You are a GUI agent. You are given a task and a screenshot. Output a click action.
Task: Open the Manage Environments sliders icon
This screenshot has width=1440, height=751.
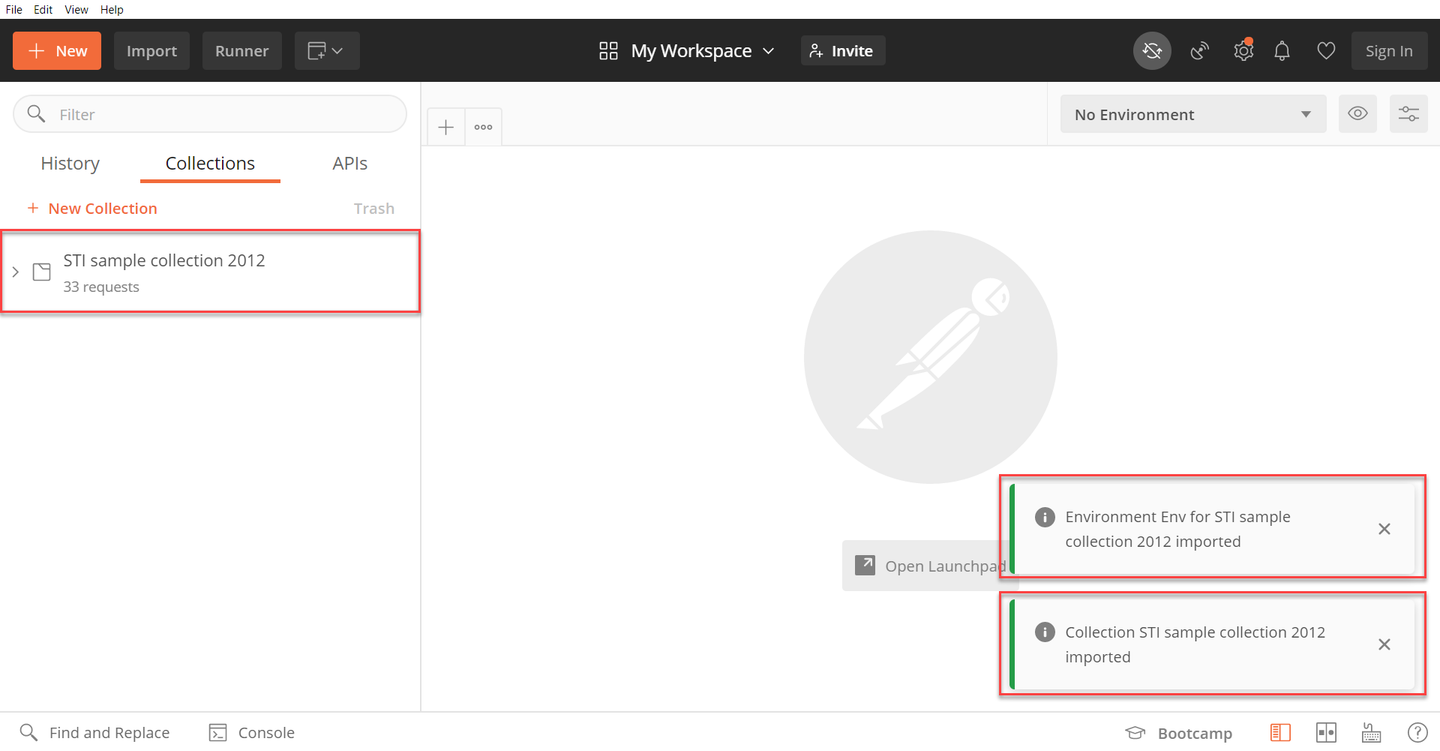point(1409,114)
